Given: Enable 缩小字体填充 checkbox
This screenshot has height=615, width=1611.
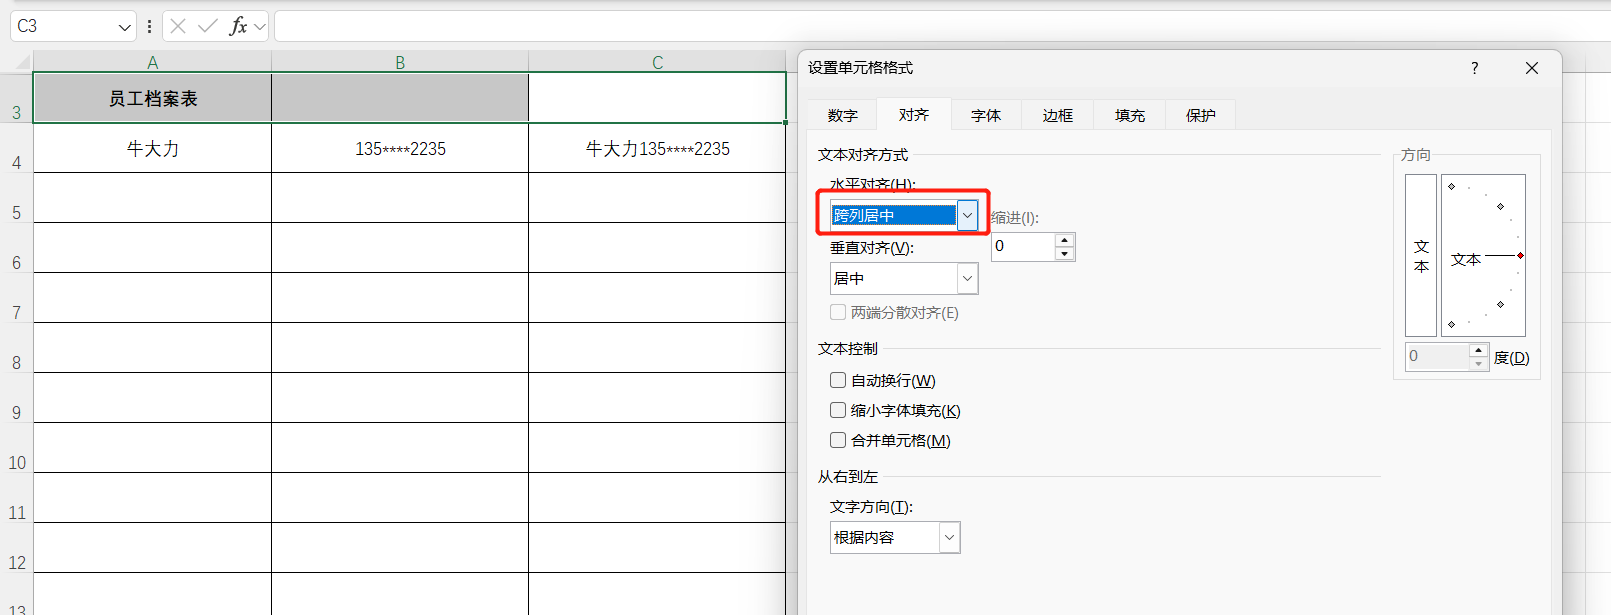Looking at the screenshot, I should [x=838, y=410].
